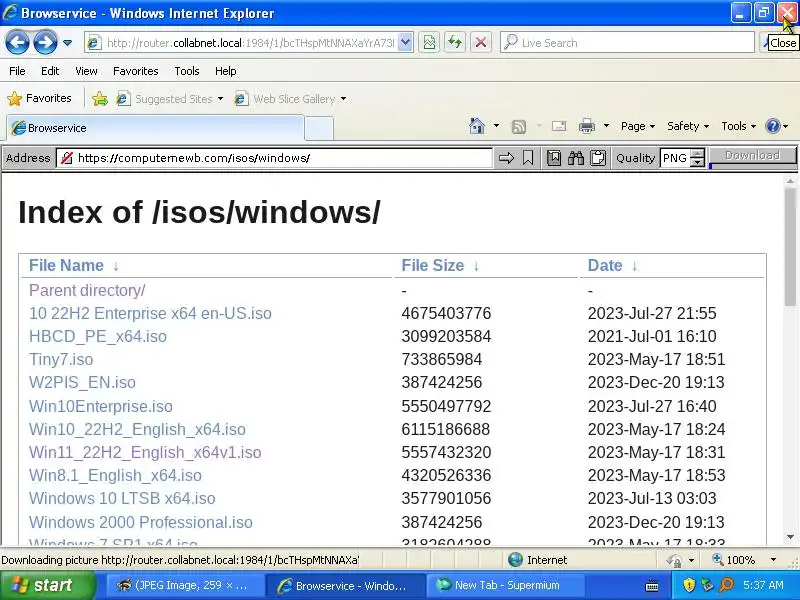Image resolution: width=800 pixels, height=600 pixels.
Task: Click the Quality PNG value field
Action: [675, 158]
